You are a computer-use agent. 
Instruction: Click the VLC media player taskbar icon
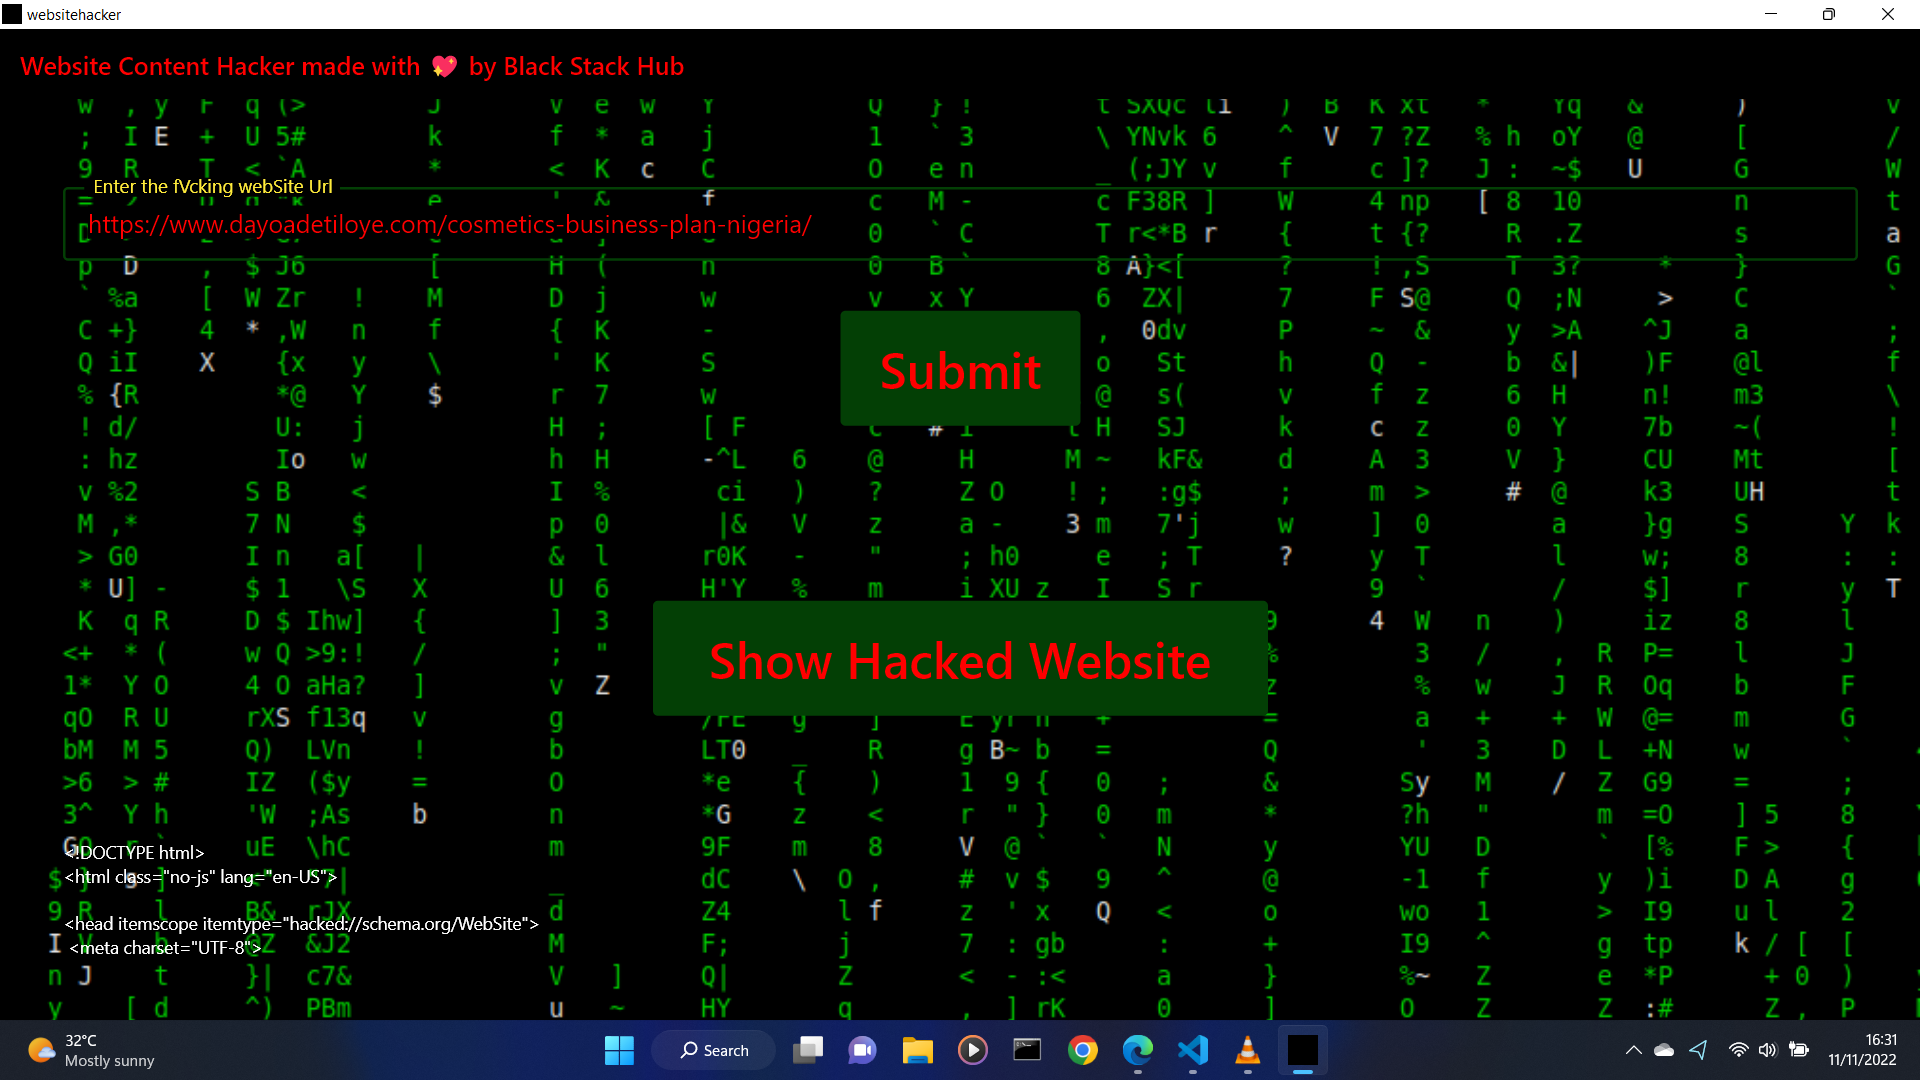(x=1247, y=1050)
